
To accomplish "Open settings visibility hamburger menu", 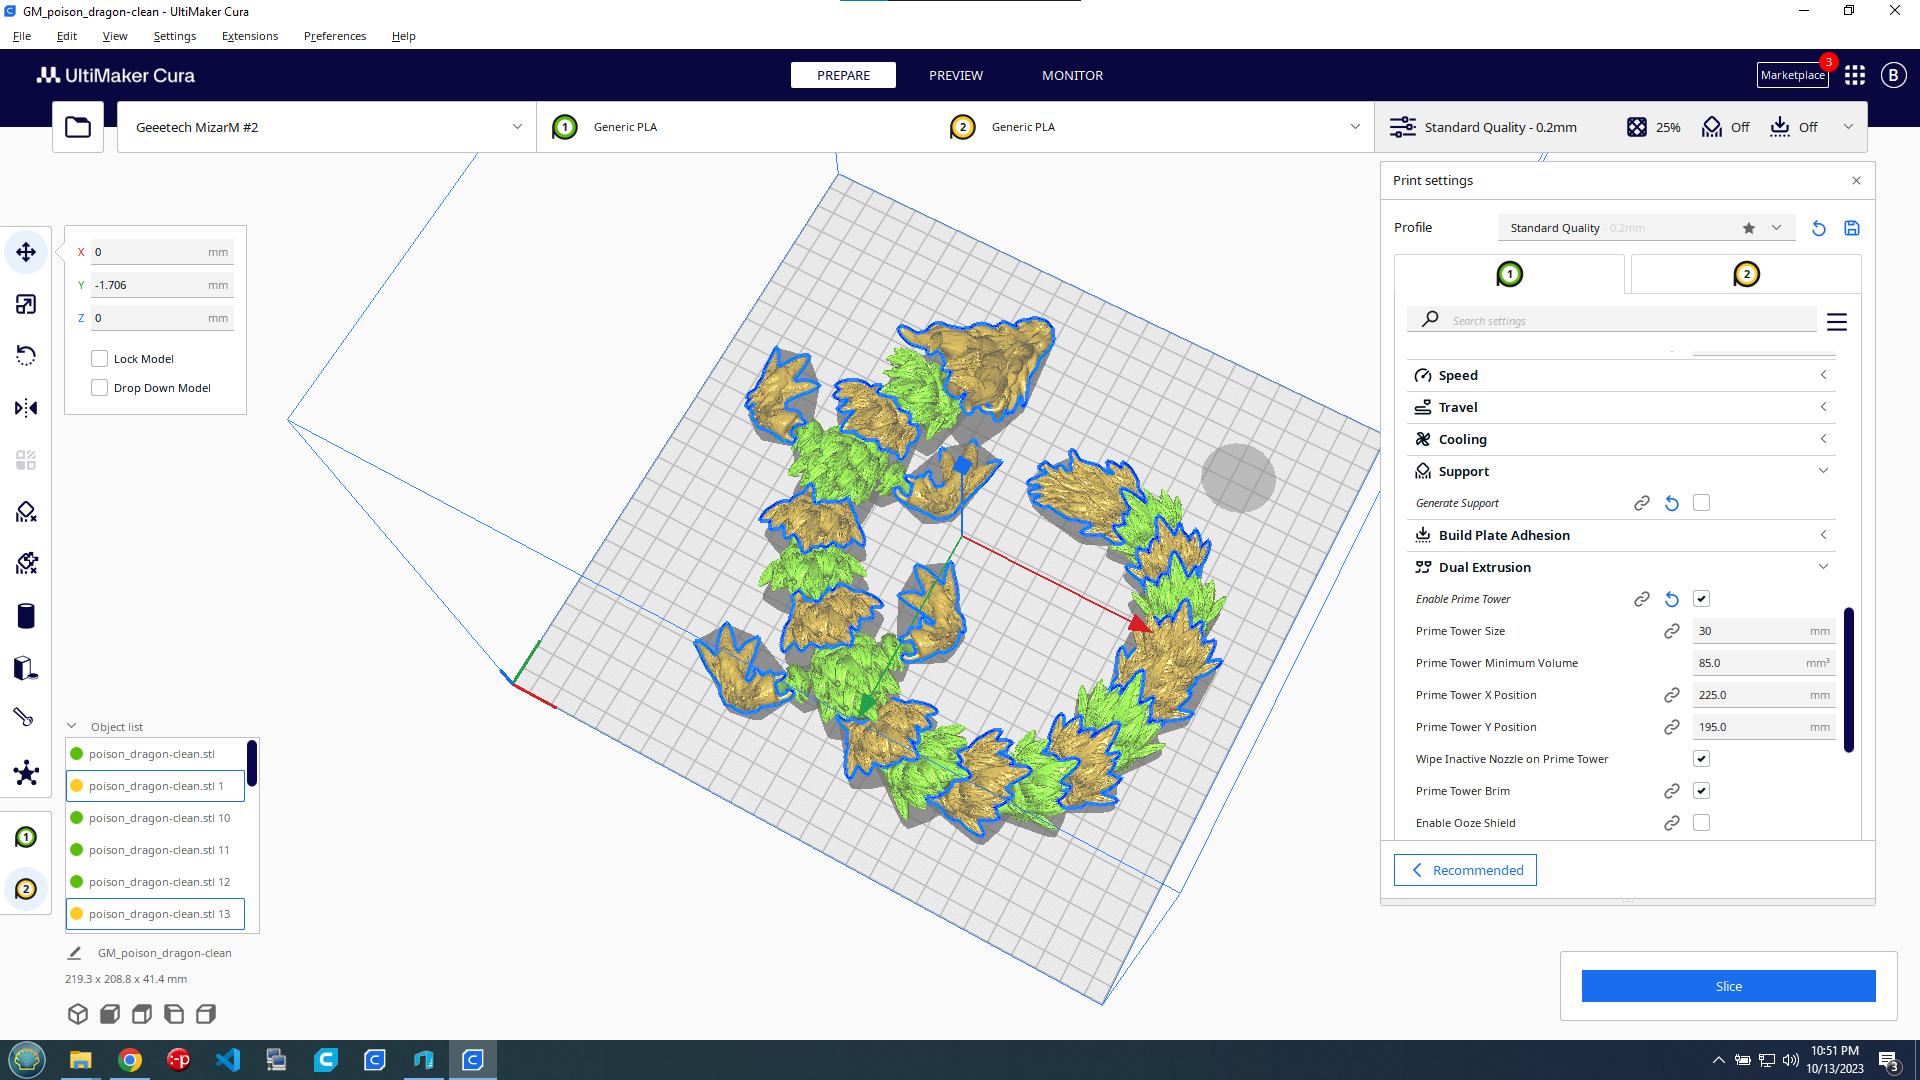I will tap(1837, 322).
